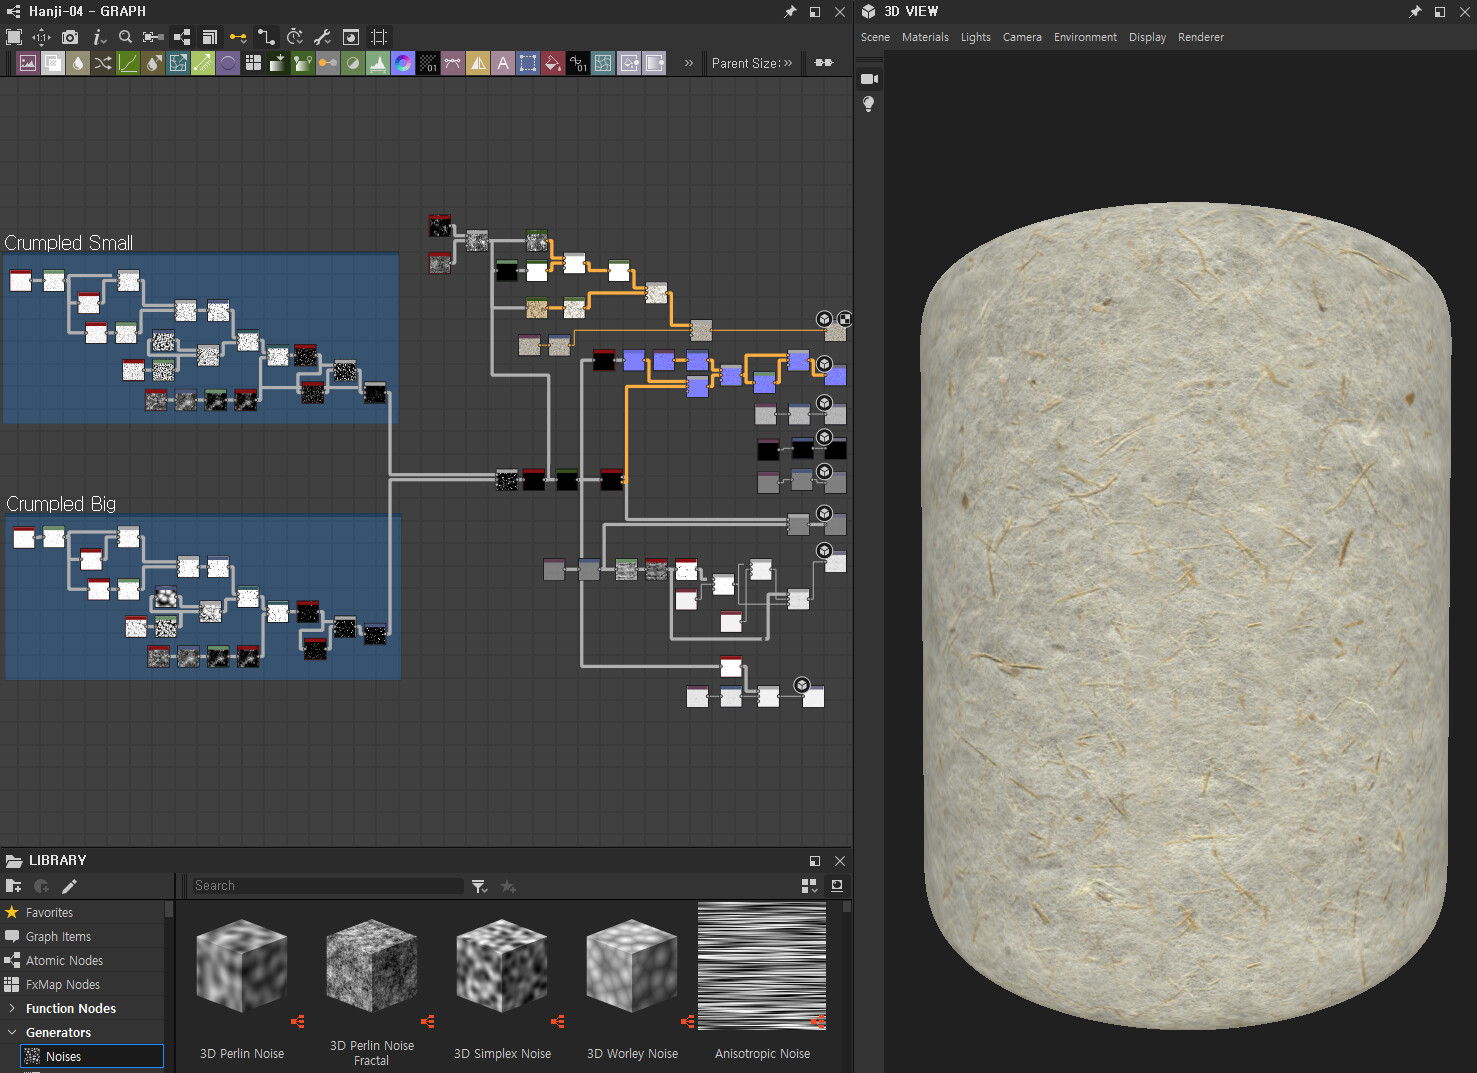Open the library filter dropdown

pos(480,886)
